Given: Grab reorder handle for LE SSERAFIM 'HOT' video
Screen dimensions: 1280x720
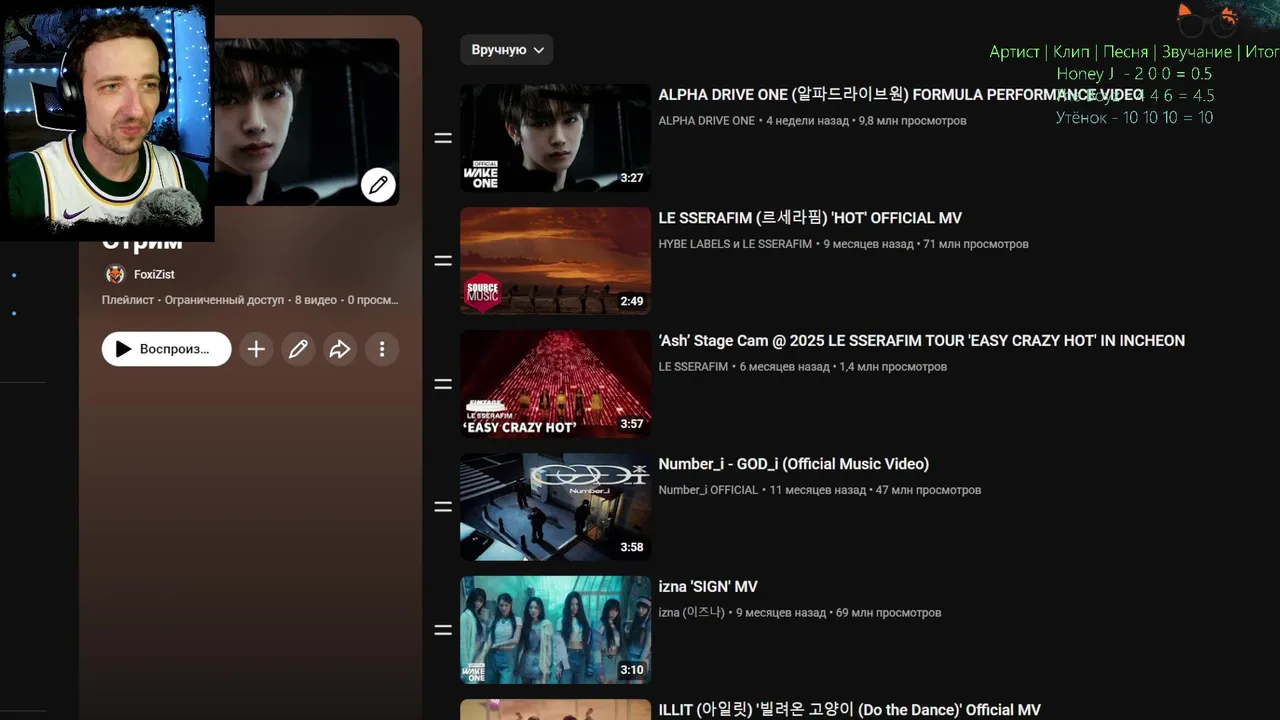Looking at the screenshot, I should (443, 261).
